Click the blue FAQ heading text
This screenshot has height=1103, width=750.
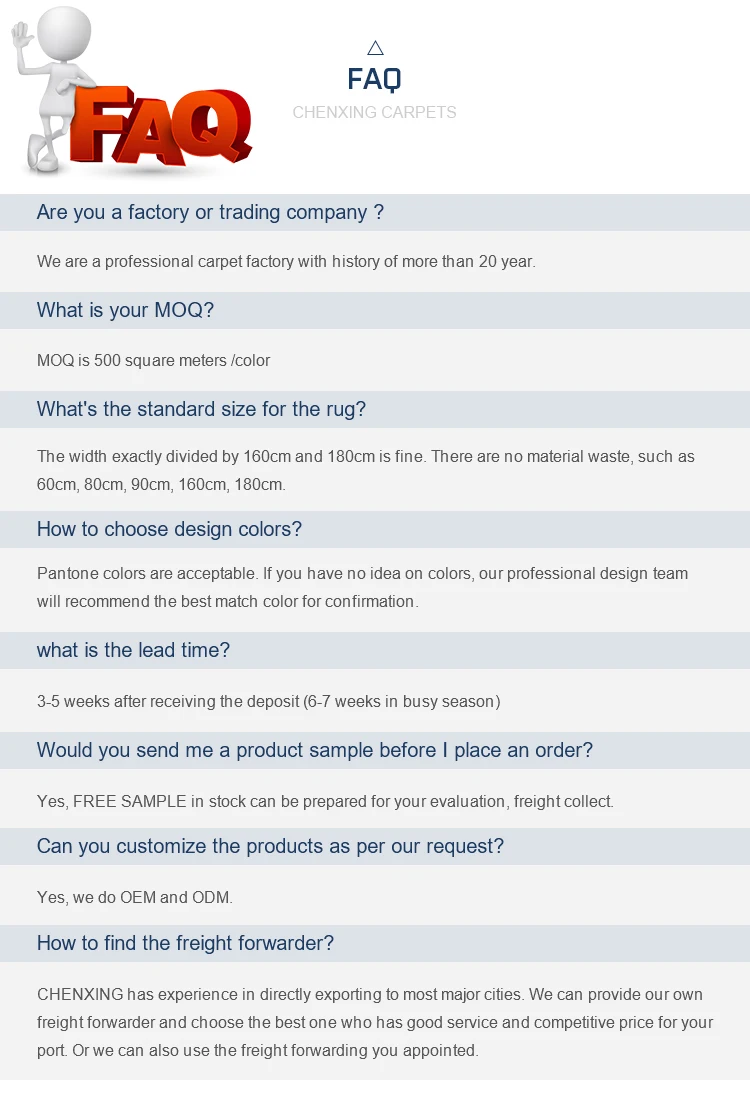pyautogui.click(x=375, y=79)
